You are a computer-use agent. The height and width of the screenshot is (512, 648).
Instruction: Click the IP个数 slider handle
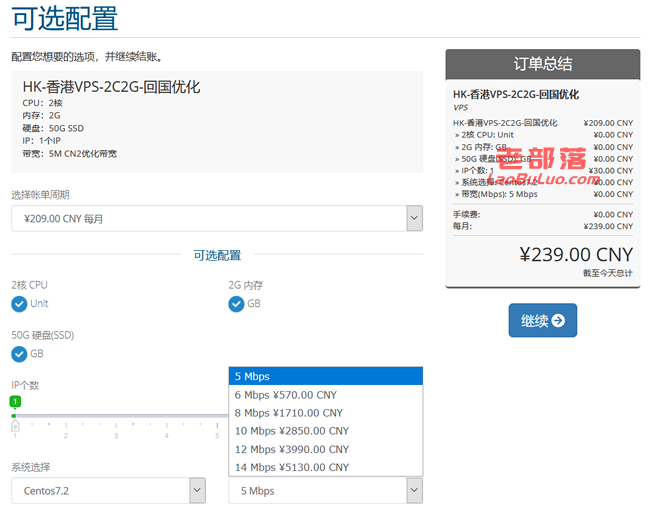click(15, 425)
